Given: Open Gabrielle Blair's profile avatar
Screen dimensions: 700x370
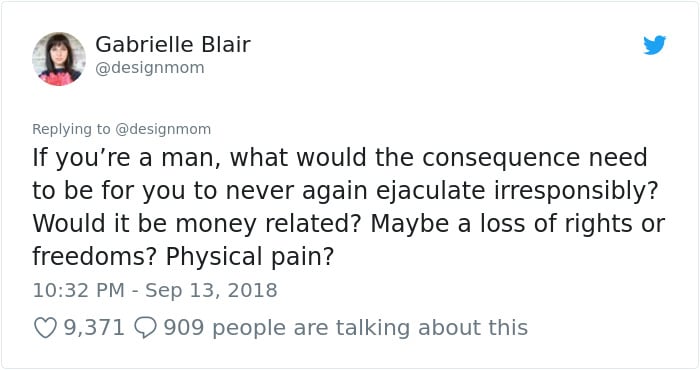Looking at the screenshot, I should tap(59, 59).
